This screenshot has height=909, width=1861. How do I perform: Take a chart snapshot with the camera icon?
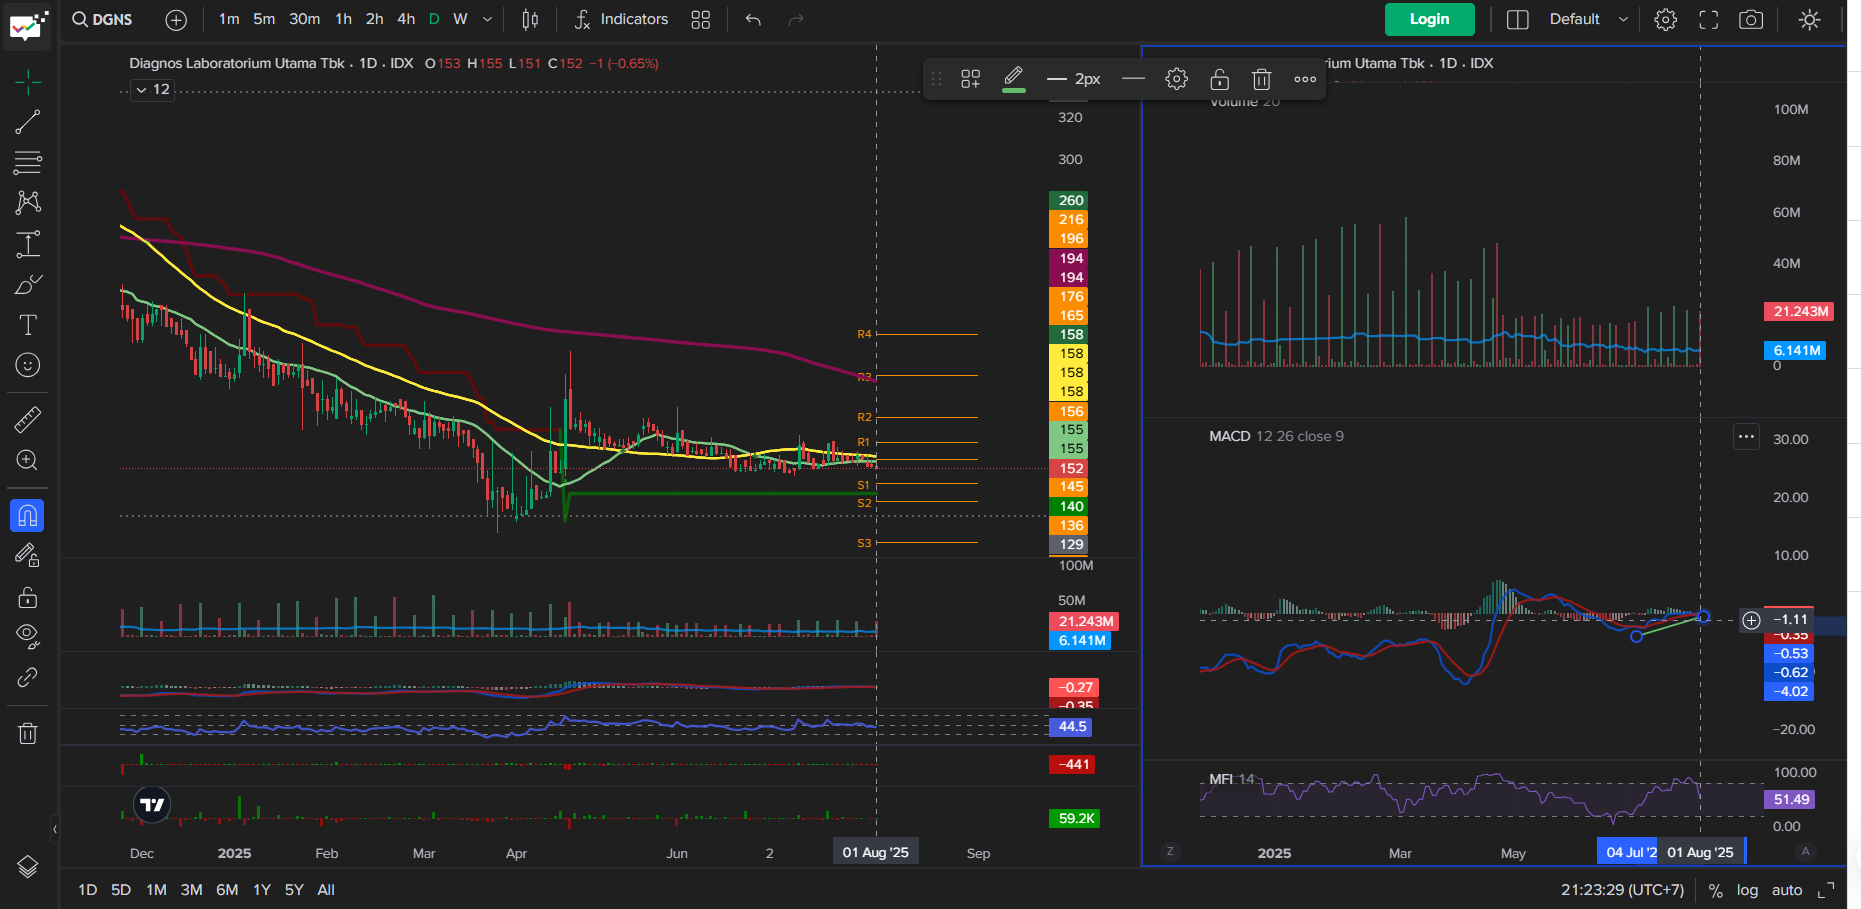pos(1751,19)
